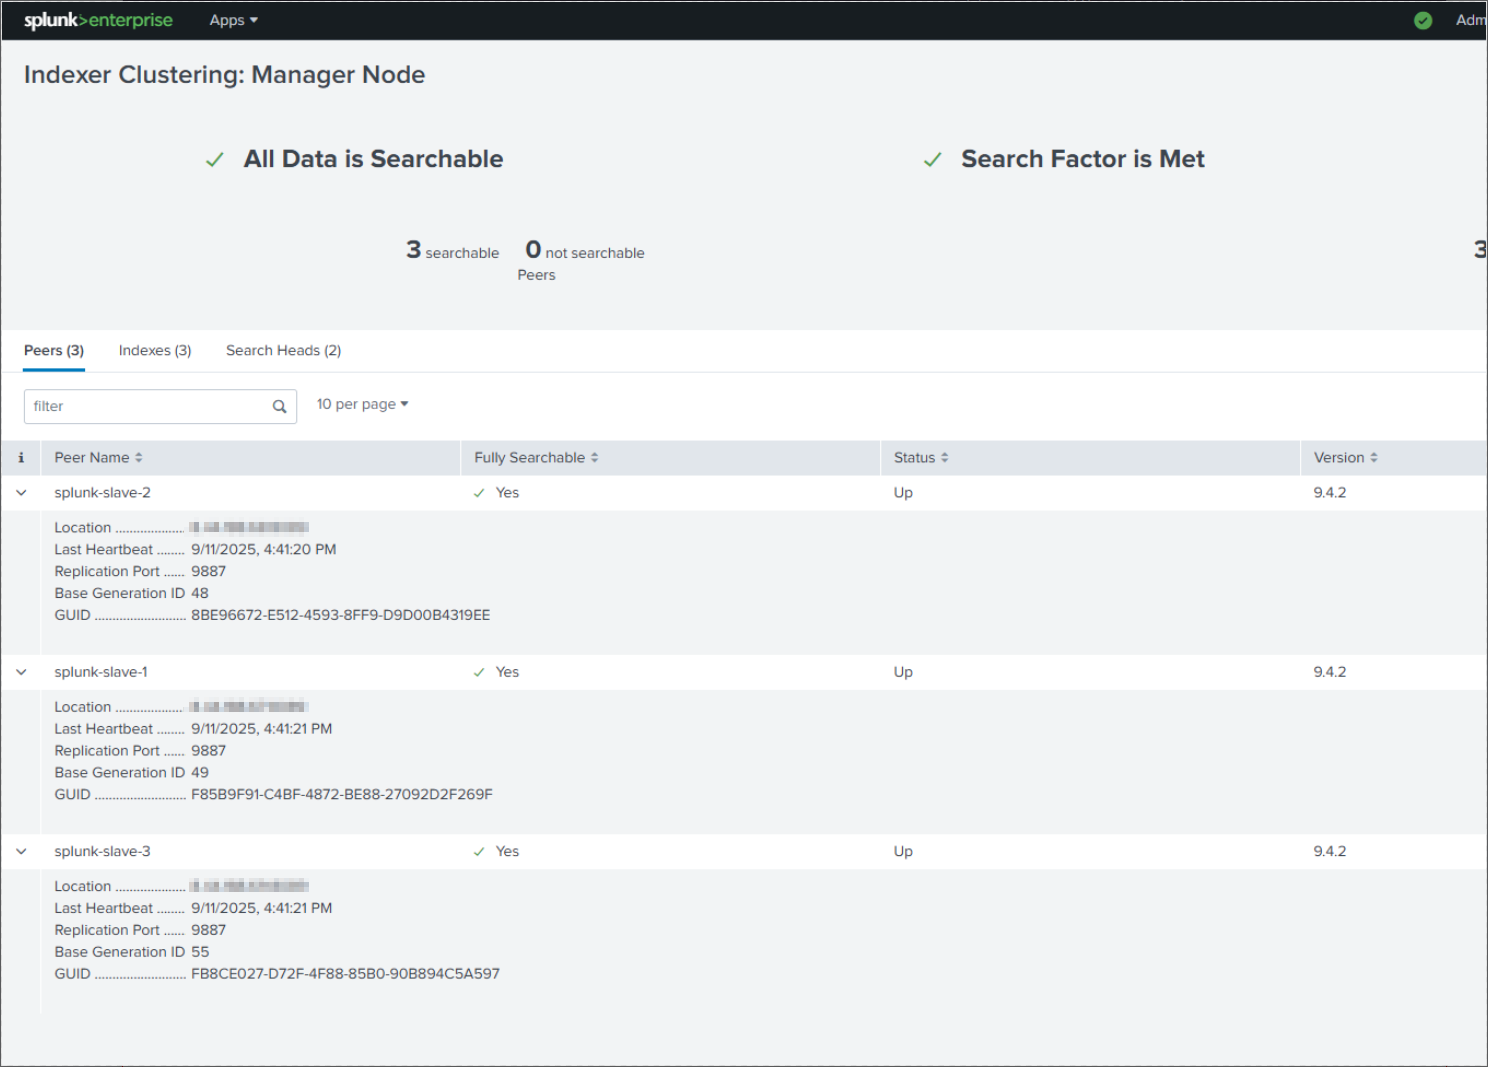Image resolution: width=1488 pixels, height=1067 pixels.
Task: Click the splunk-slave-3 peer name
Action: point(102,852)
